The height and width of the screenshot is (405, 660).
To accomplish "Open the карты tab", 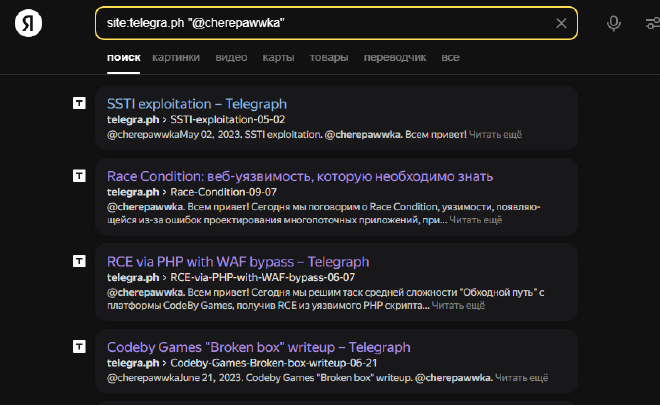I will tap(278, 57).
